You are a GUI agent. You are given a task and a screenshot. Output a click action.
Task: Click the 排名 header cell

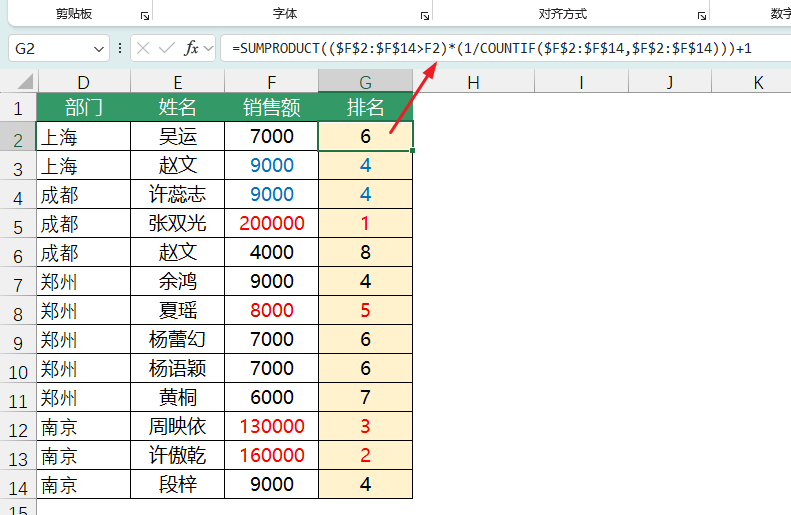tap(366, 107)
